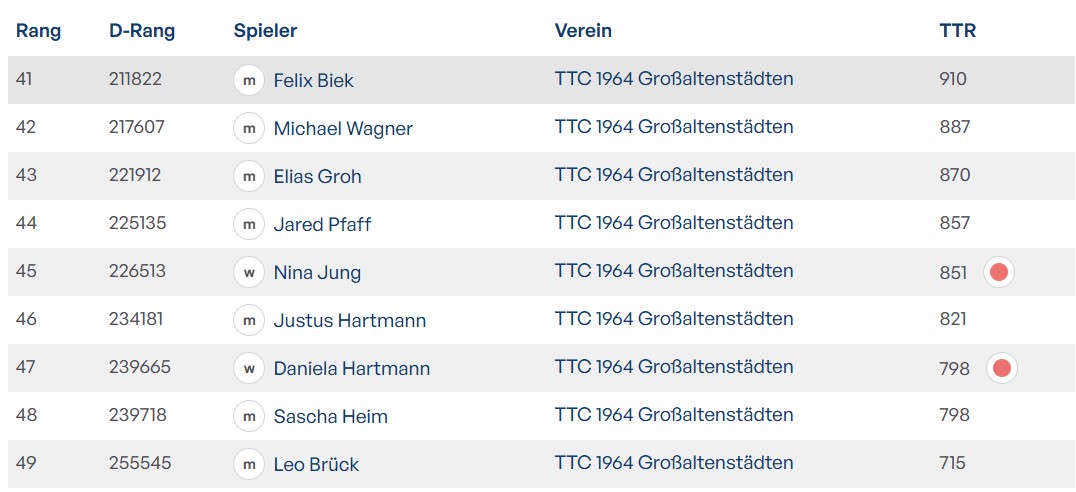Click the 'm' icon beside Sascha Heim
This screenshot has width=1076, height=492.
(249, 416)
